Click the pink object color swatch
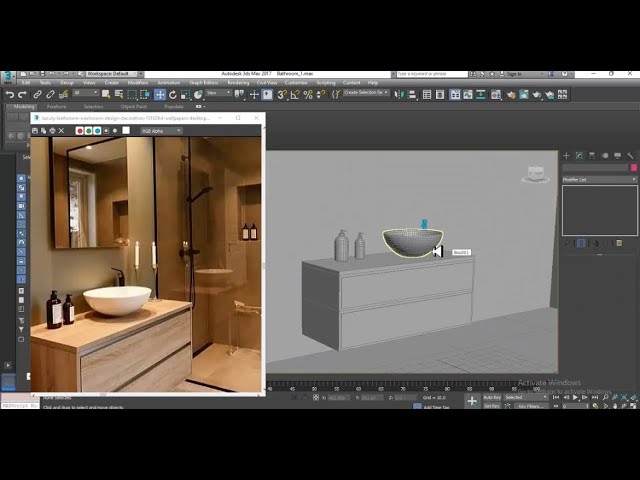 pos(633,168)
